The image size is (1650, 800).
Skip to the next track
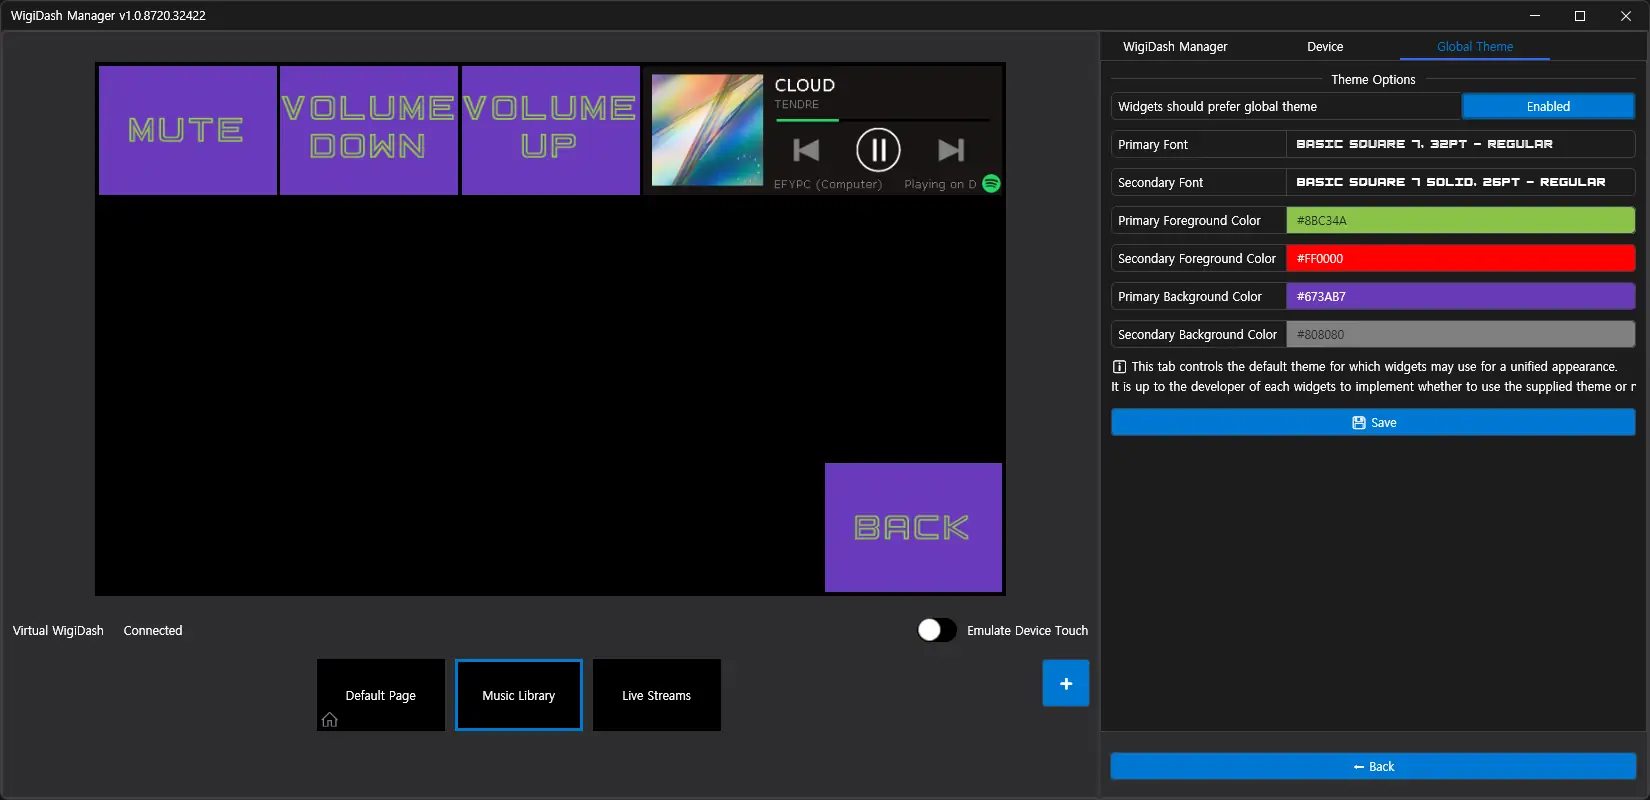[951, 150]
